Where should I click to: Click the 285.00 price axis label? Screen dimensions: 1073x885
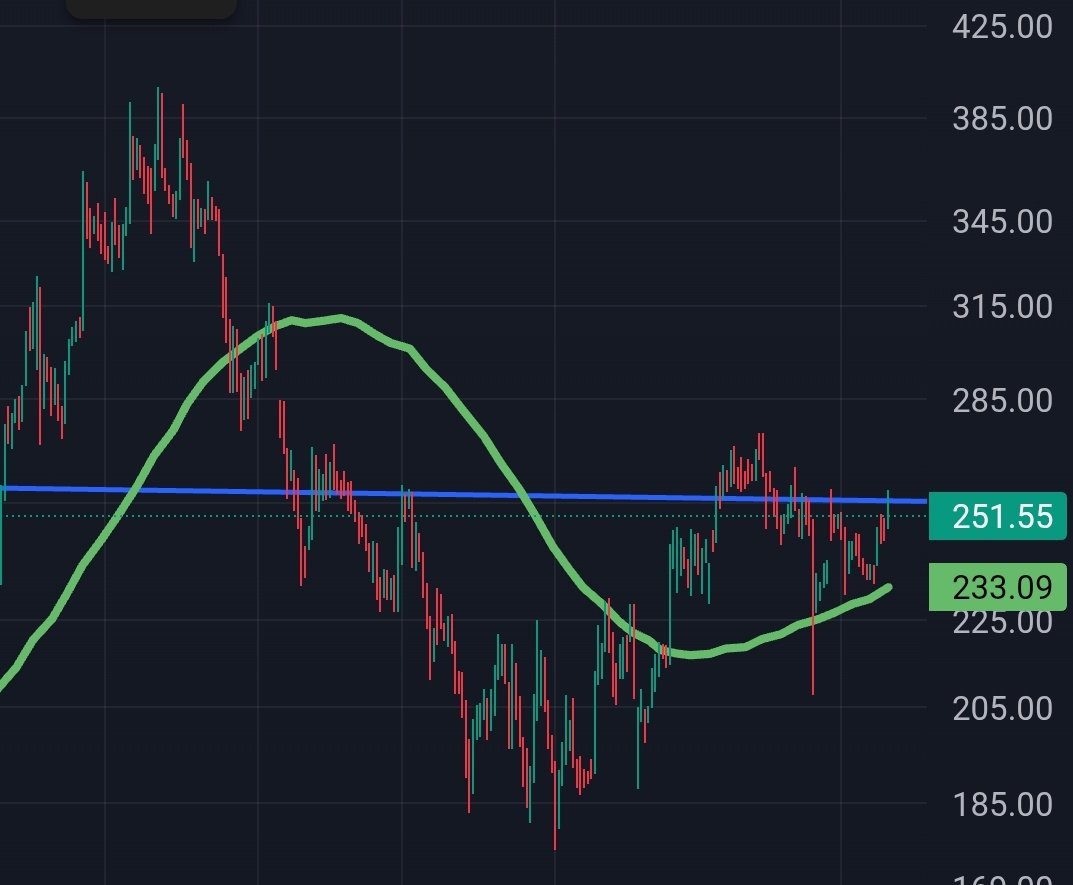click(1002, 400)
